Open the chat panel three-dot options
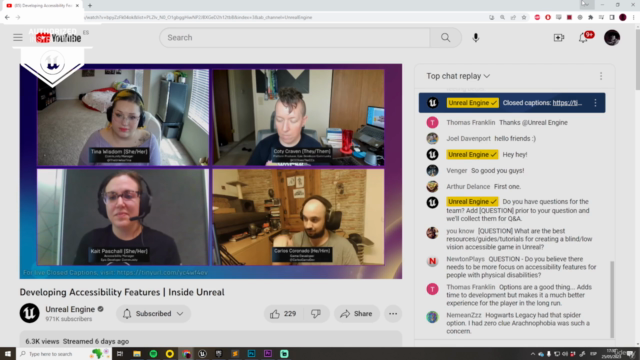This screenshot has height=360, width=640. [601, 76]
